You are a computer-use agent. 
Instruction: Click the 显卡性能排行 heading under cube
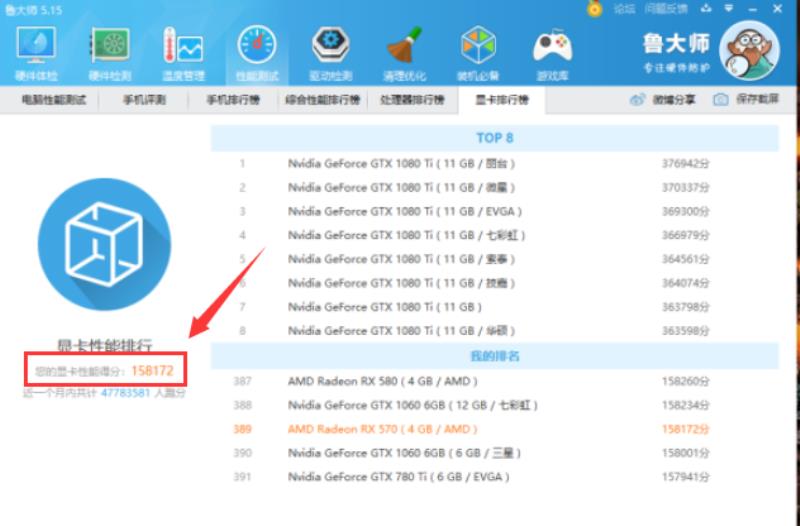coord(105,346)
